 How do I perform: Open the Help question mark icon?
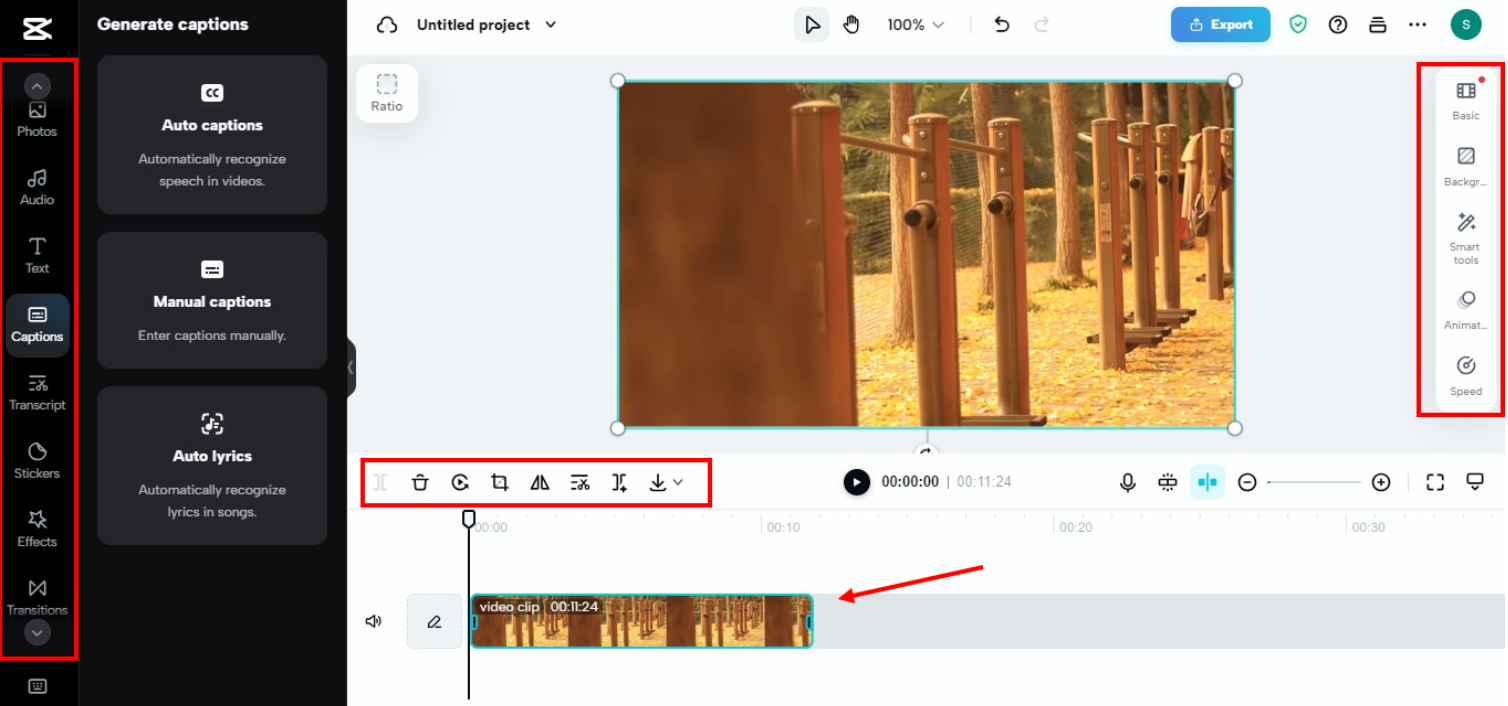(x=1338, y=25)
